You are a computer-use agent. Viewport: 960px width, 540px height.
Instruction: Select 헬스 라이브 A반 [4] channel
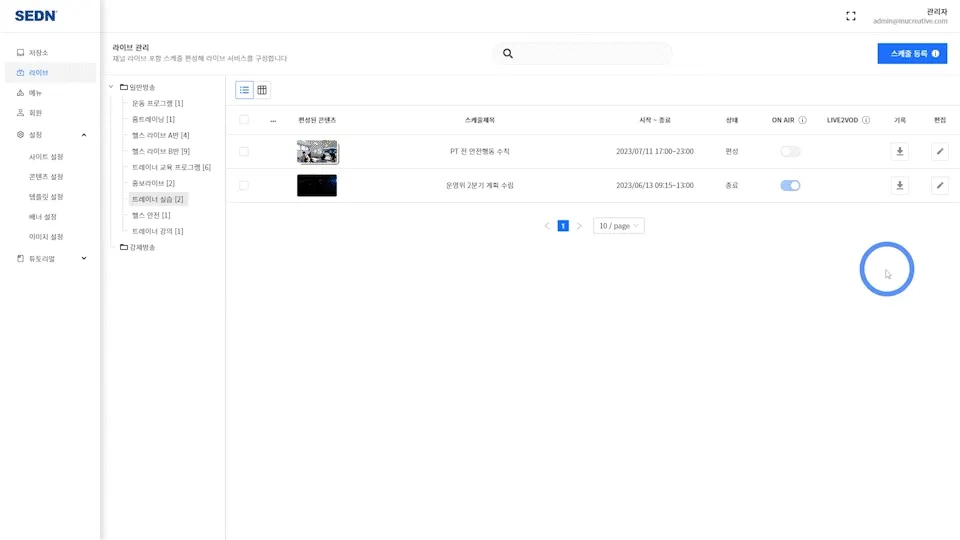tap(160, 135)
